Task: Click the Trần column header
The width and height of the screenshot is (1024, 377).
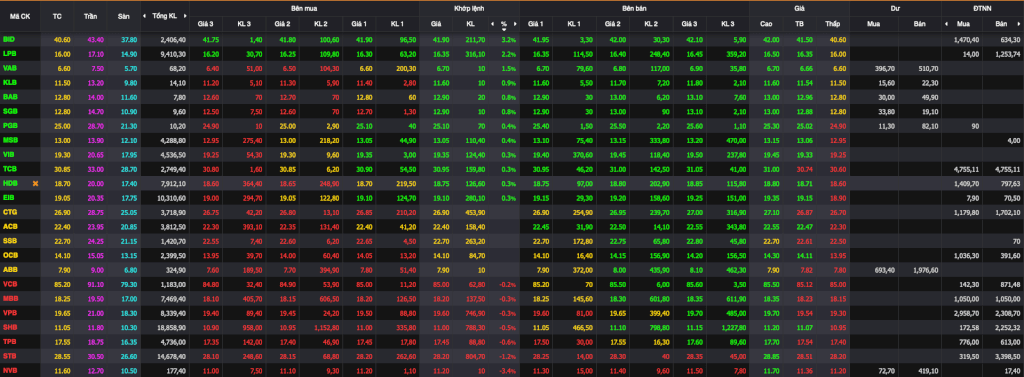Action: [90, 16]
